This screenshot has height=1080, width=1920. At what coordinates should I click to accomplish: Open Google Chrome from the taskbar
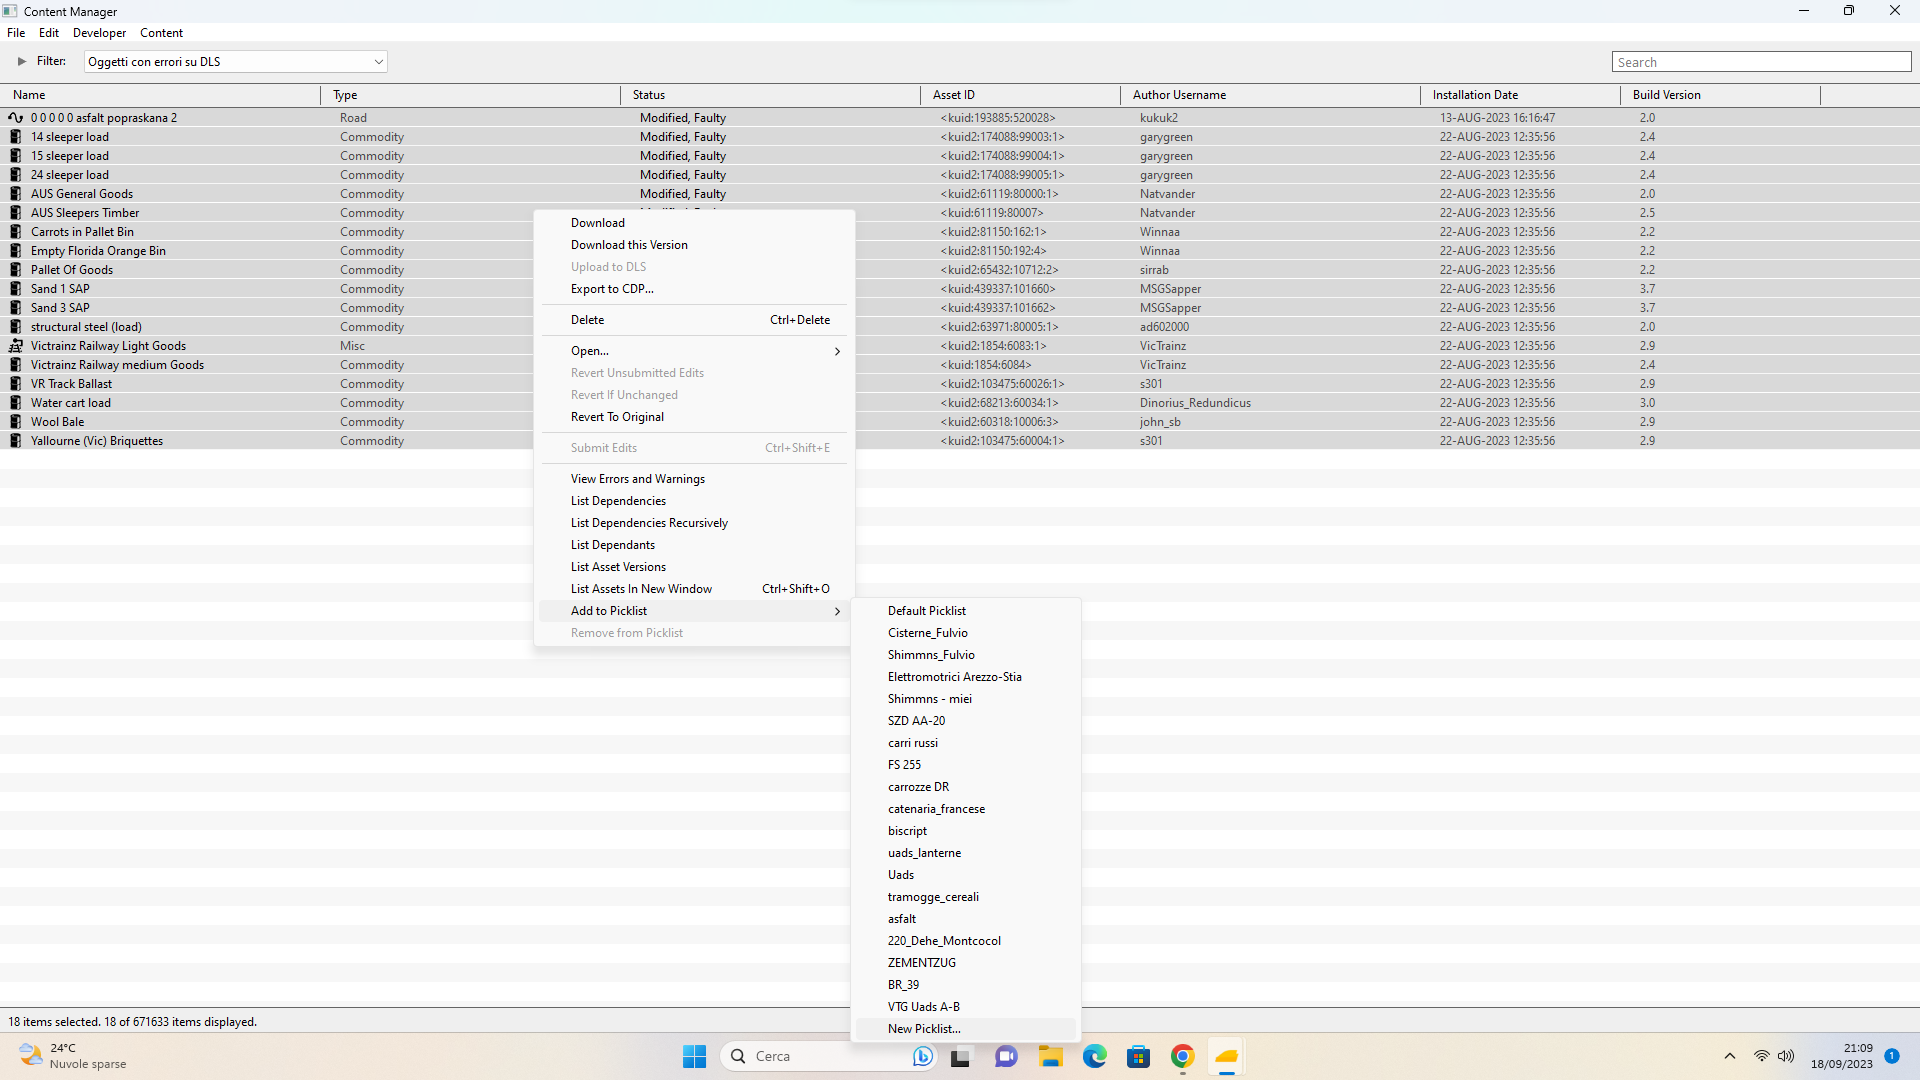pos(1182,1056)
